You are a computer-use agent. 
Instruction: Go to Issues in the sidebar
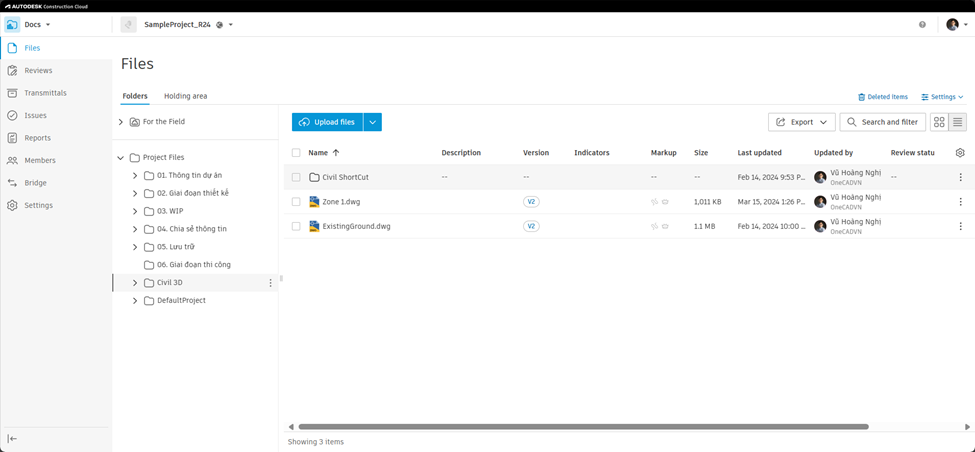point(35,115)
